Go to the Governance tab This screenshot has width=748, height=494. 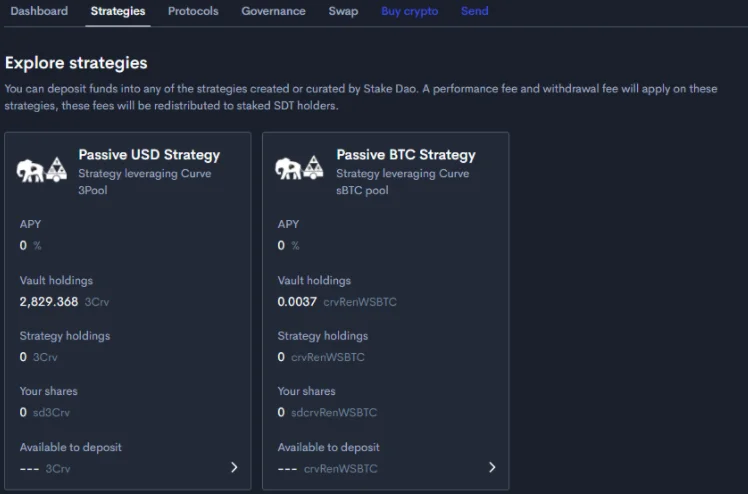coord(273,11)
